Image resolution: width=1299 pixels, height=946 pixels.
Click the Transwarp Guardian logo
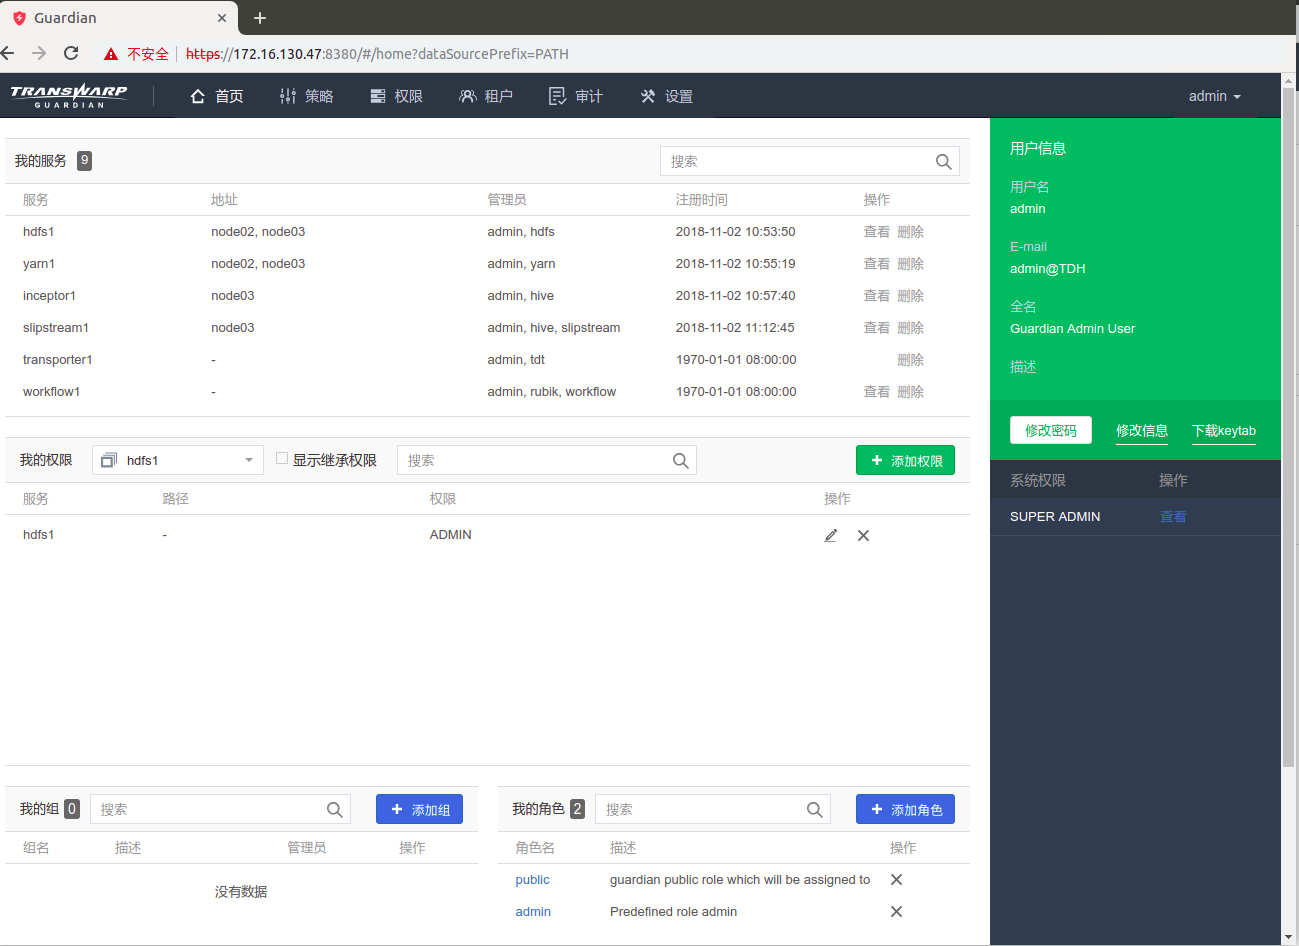click(69, 96)
